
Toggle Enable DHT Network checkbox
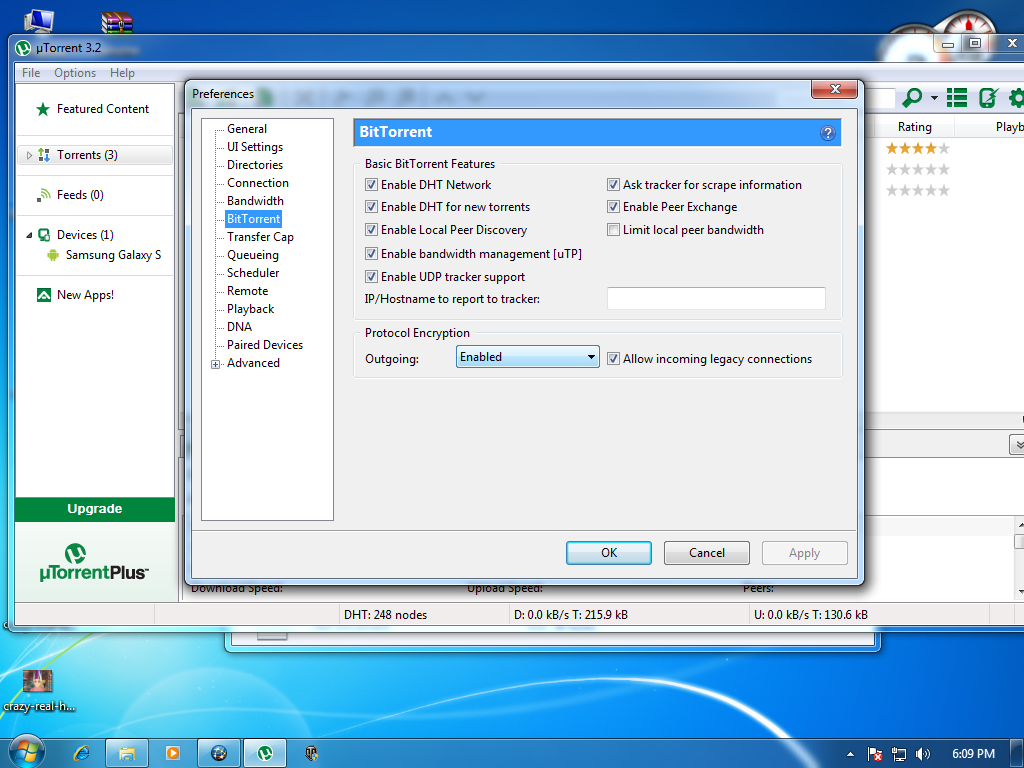point(371,185)
